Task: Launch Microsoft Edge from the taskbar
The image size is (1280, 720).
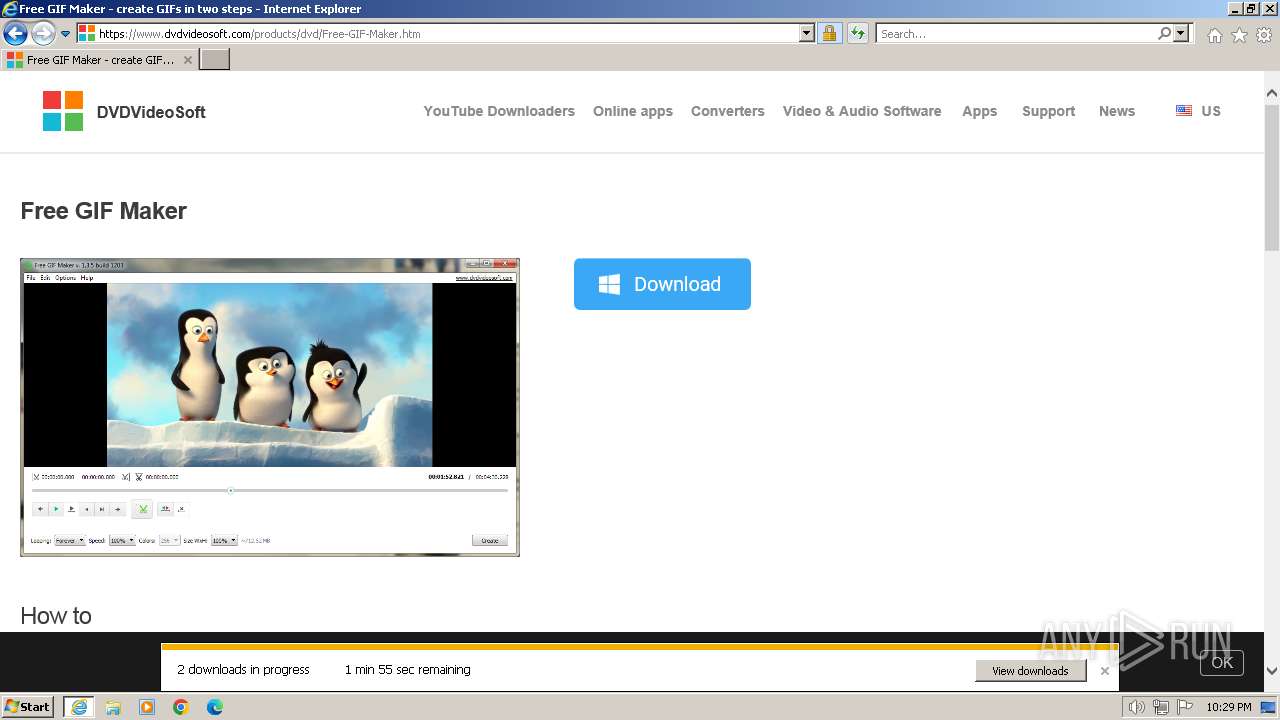Action: 215,707
